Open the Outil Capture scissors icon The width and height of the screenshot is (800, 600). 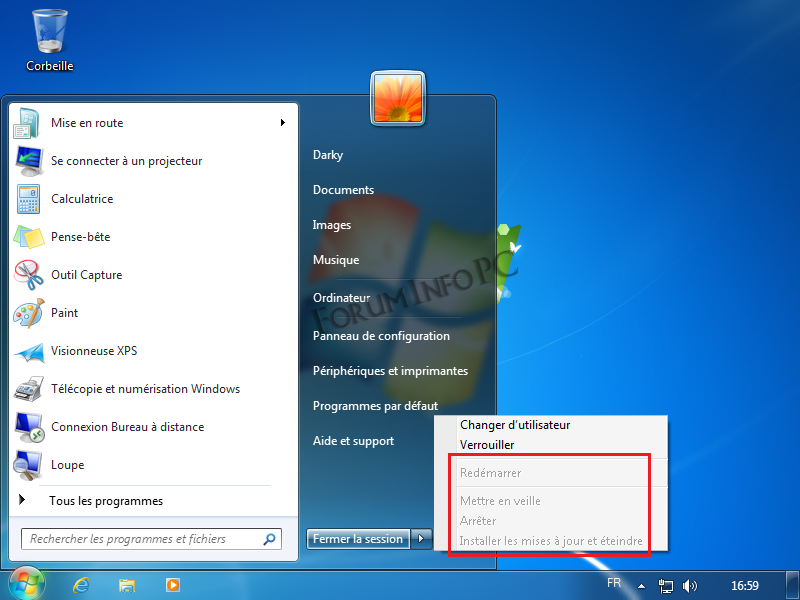point(29,275)
